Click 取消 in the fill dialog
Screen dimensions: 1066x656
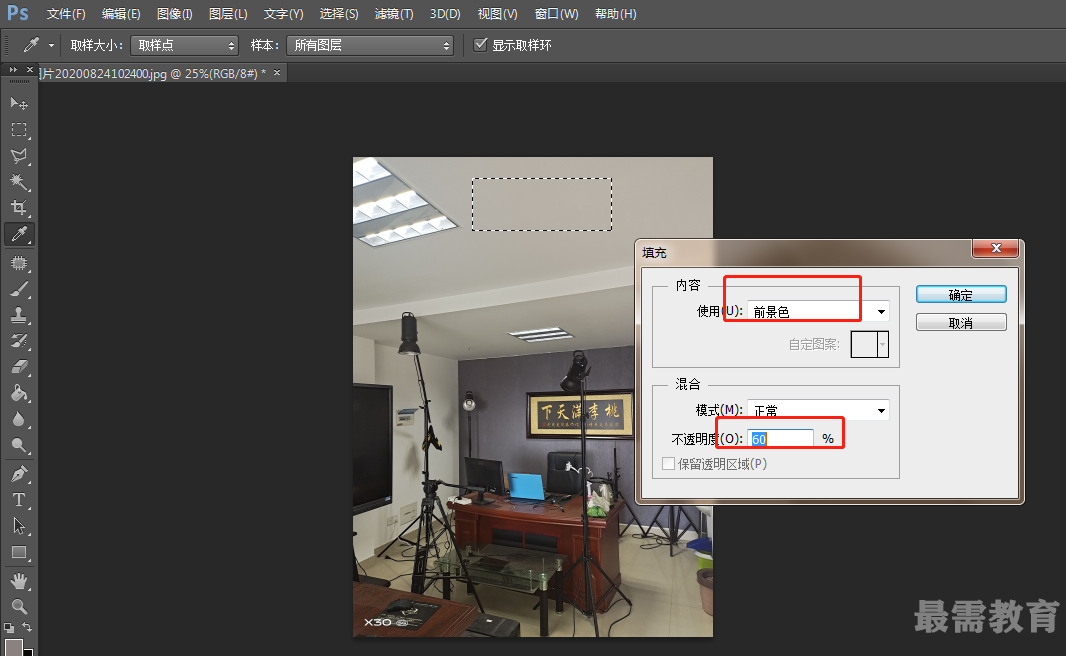(x=961, y=322)
